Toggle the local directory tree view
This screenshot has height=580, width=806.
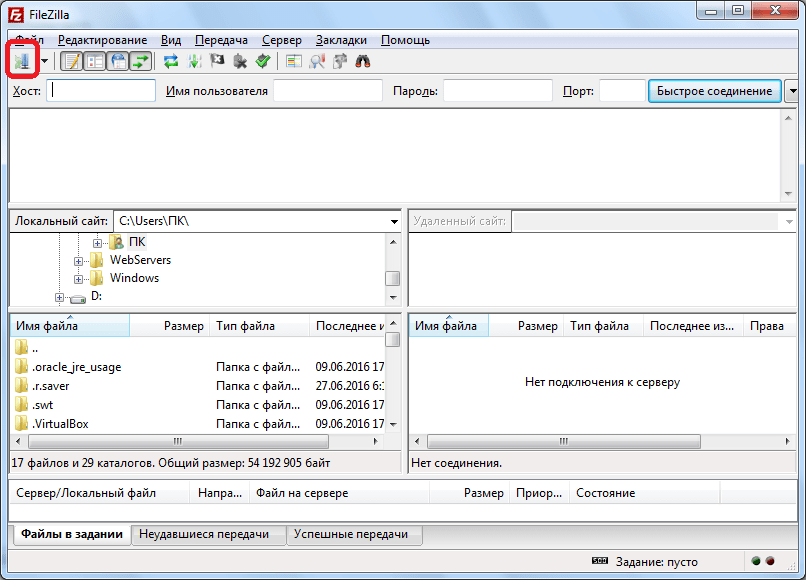[95, 61]
